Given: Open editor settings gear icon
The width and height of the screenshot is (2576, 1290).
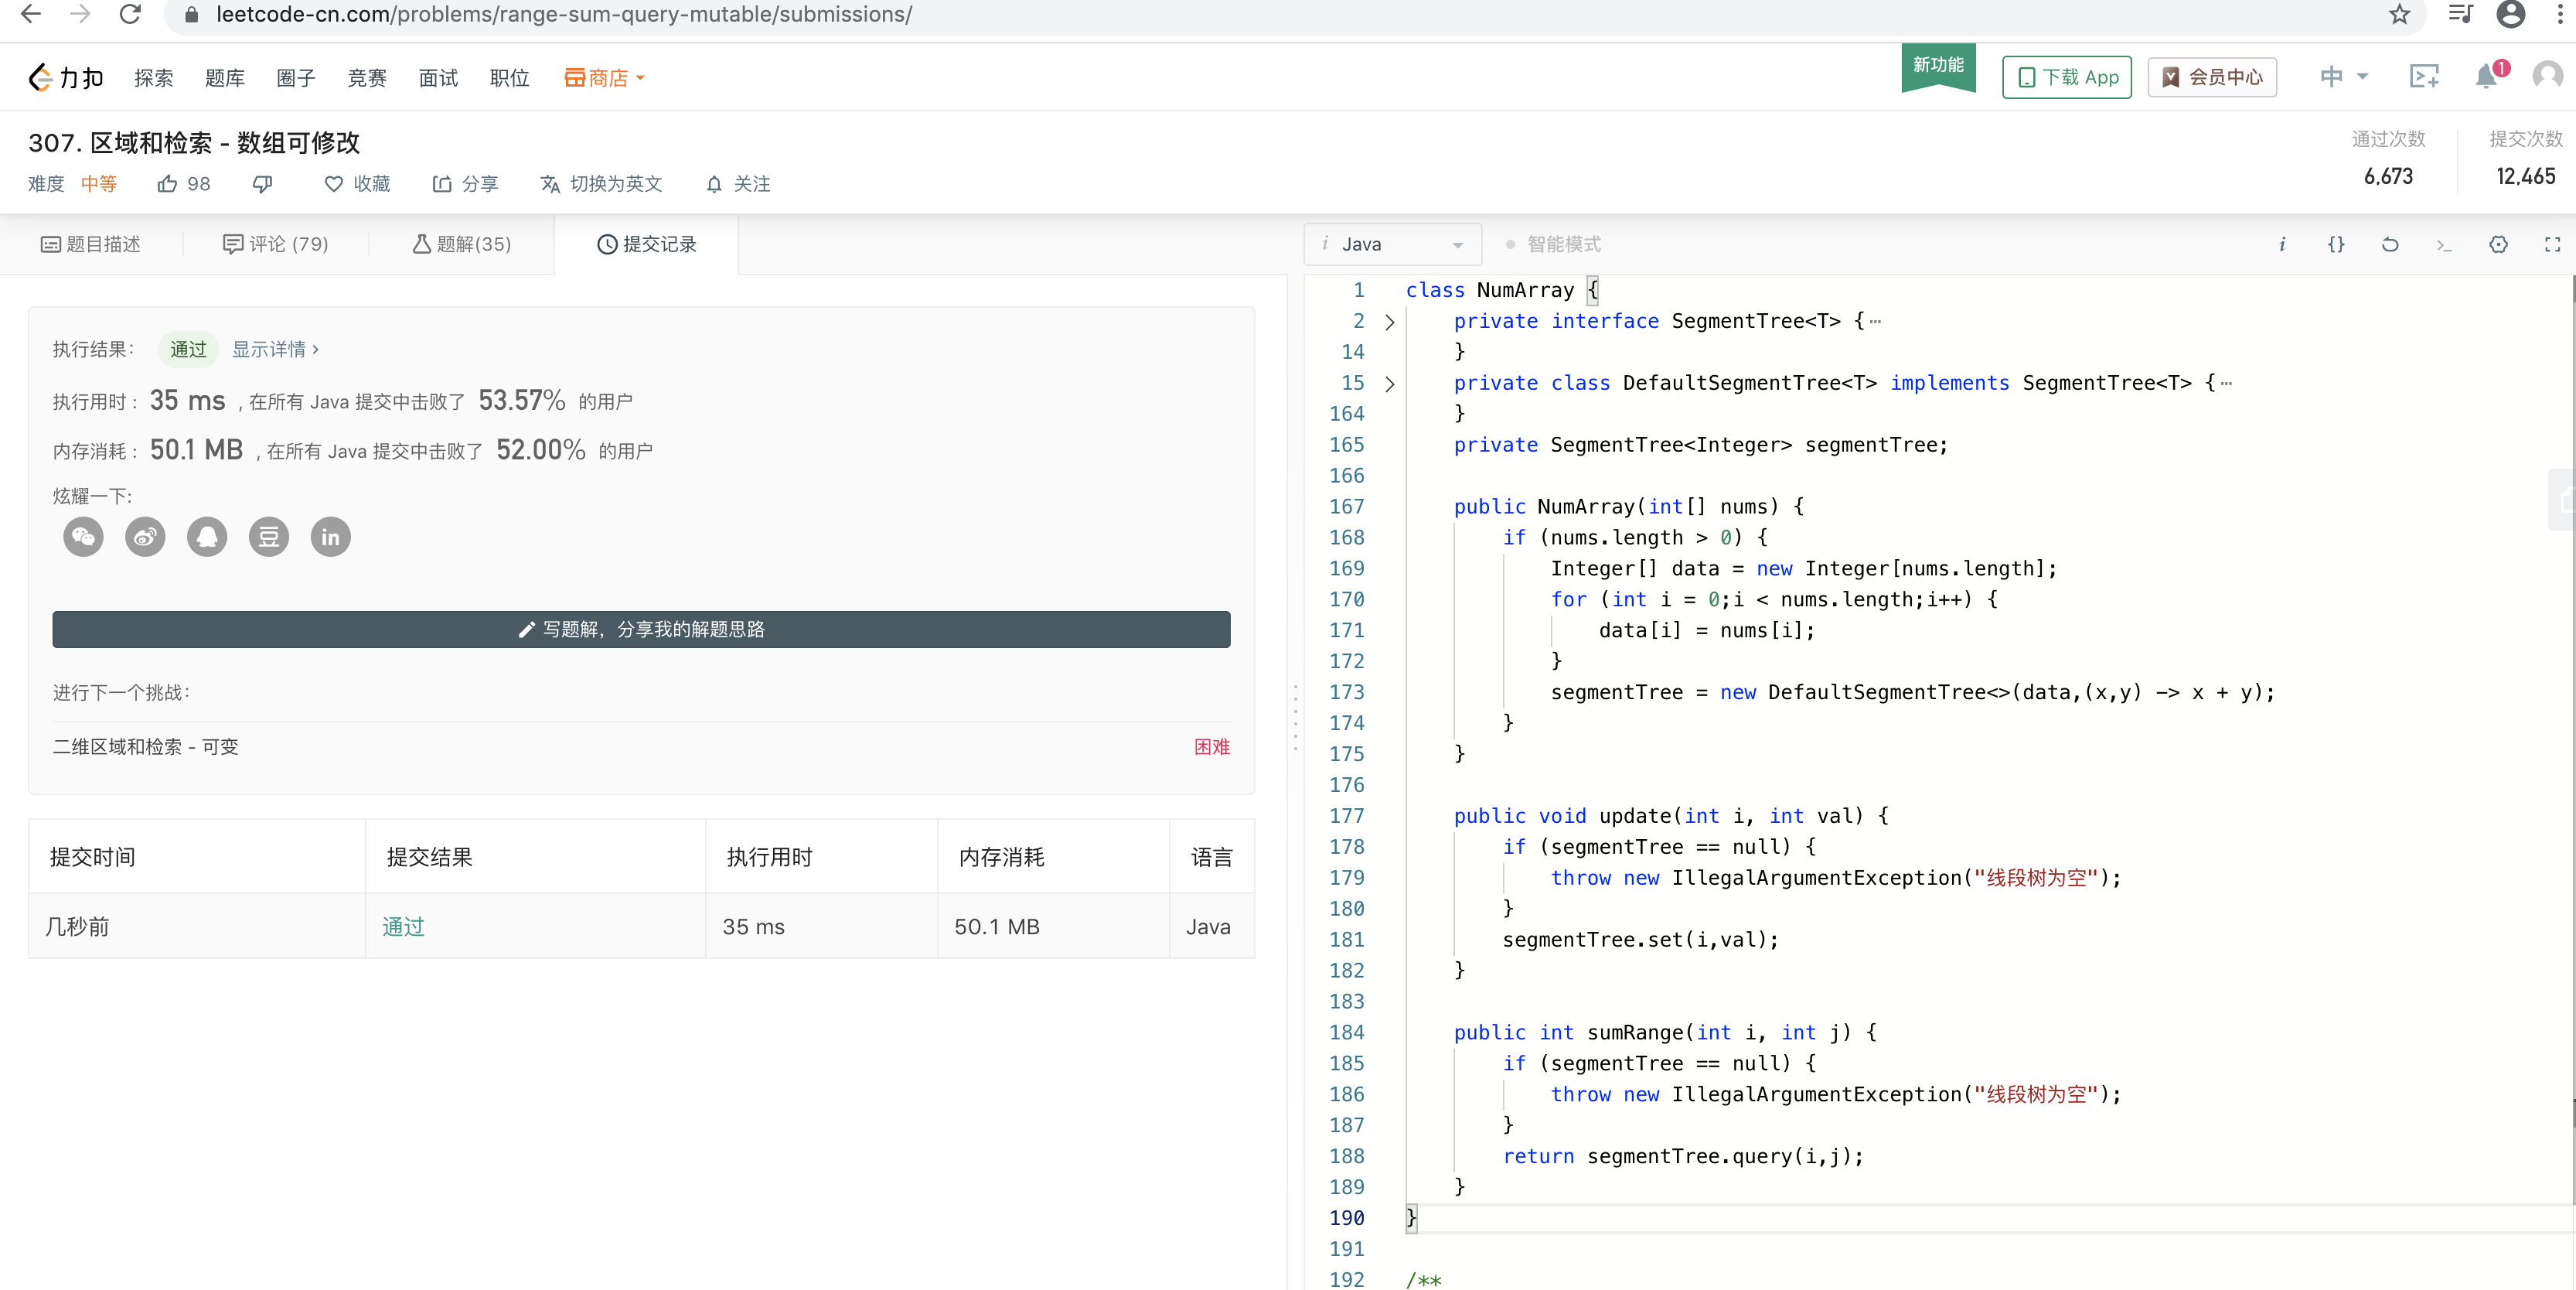Looking at the screenshot, I should pos(2498,244).
